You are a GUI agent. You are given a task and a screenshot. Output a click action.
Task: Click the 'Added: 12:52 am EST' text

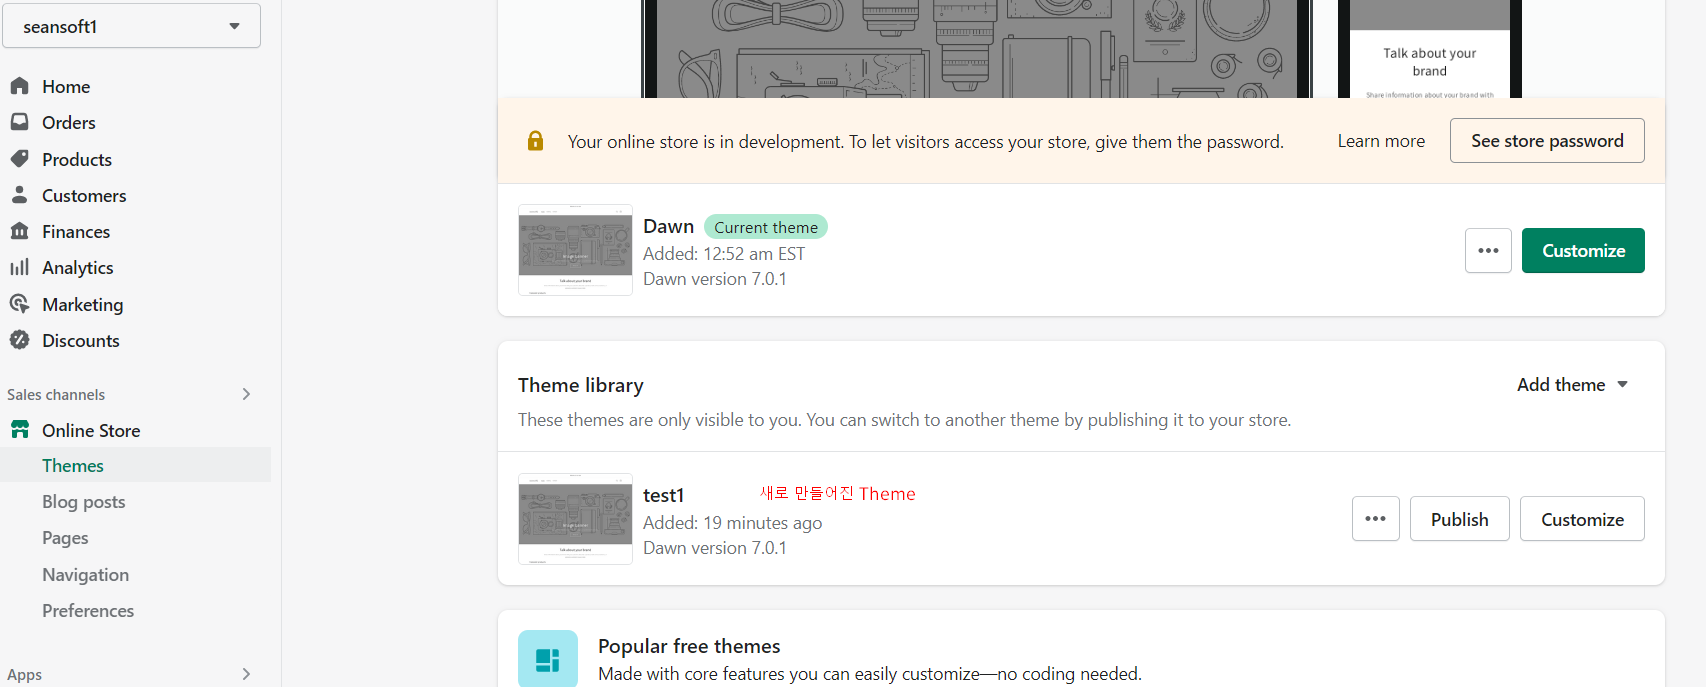click(x=724, y=254)
